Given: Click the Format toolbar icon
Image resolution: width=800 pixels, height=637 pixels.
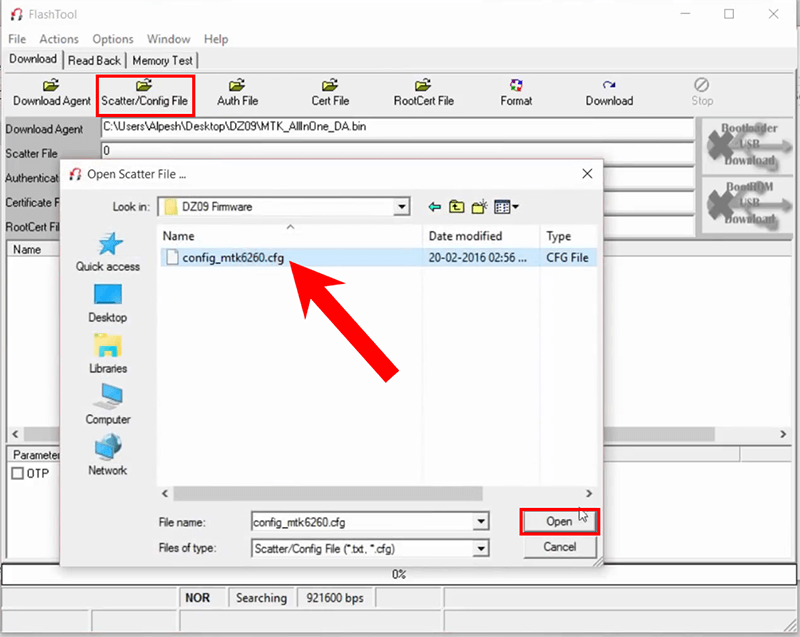Looking at the screenshot, I should [516, 93].
